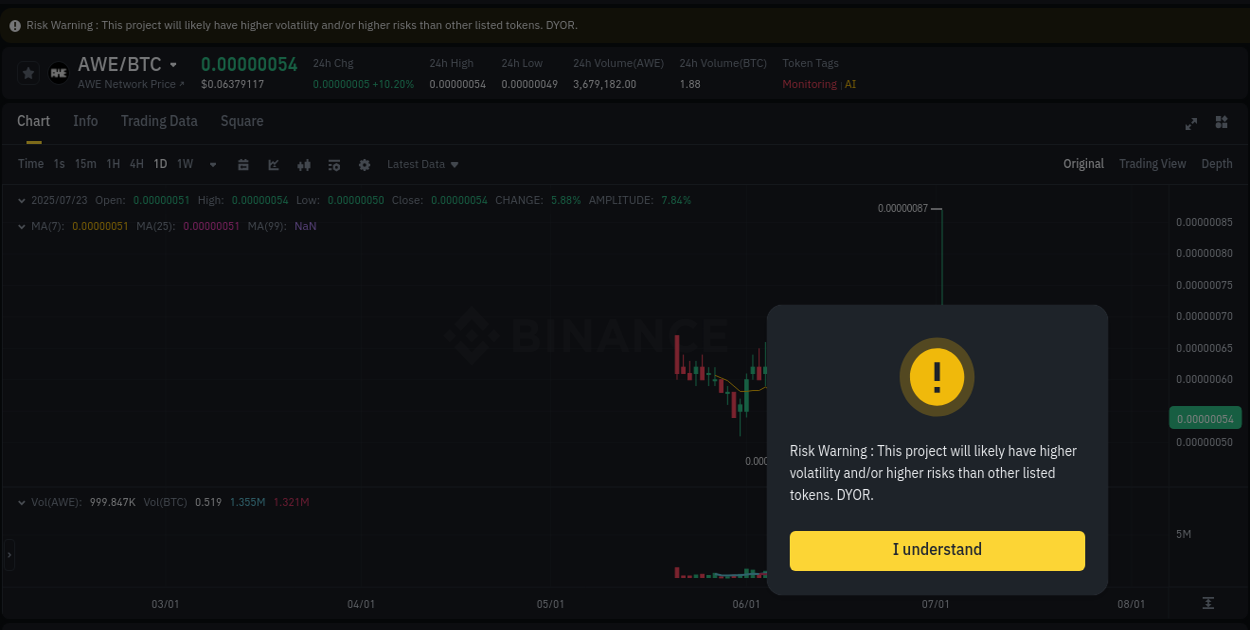Click the calendar date range icon
The width and height of the screenshot is (1250, 630).
[243, 164]
